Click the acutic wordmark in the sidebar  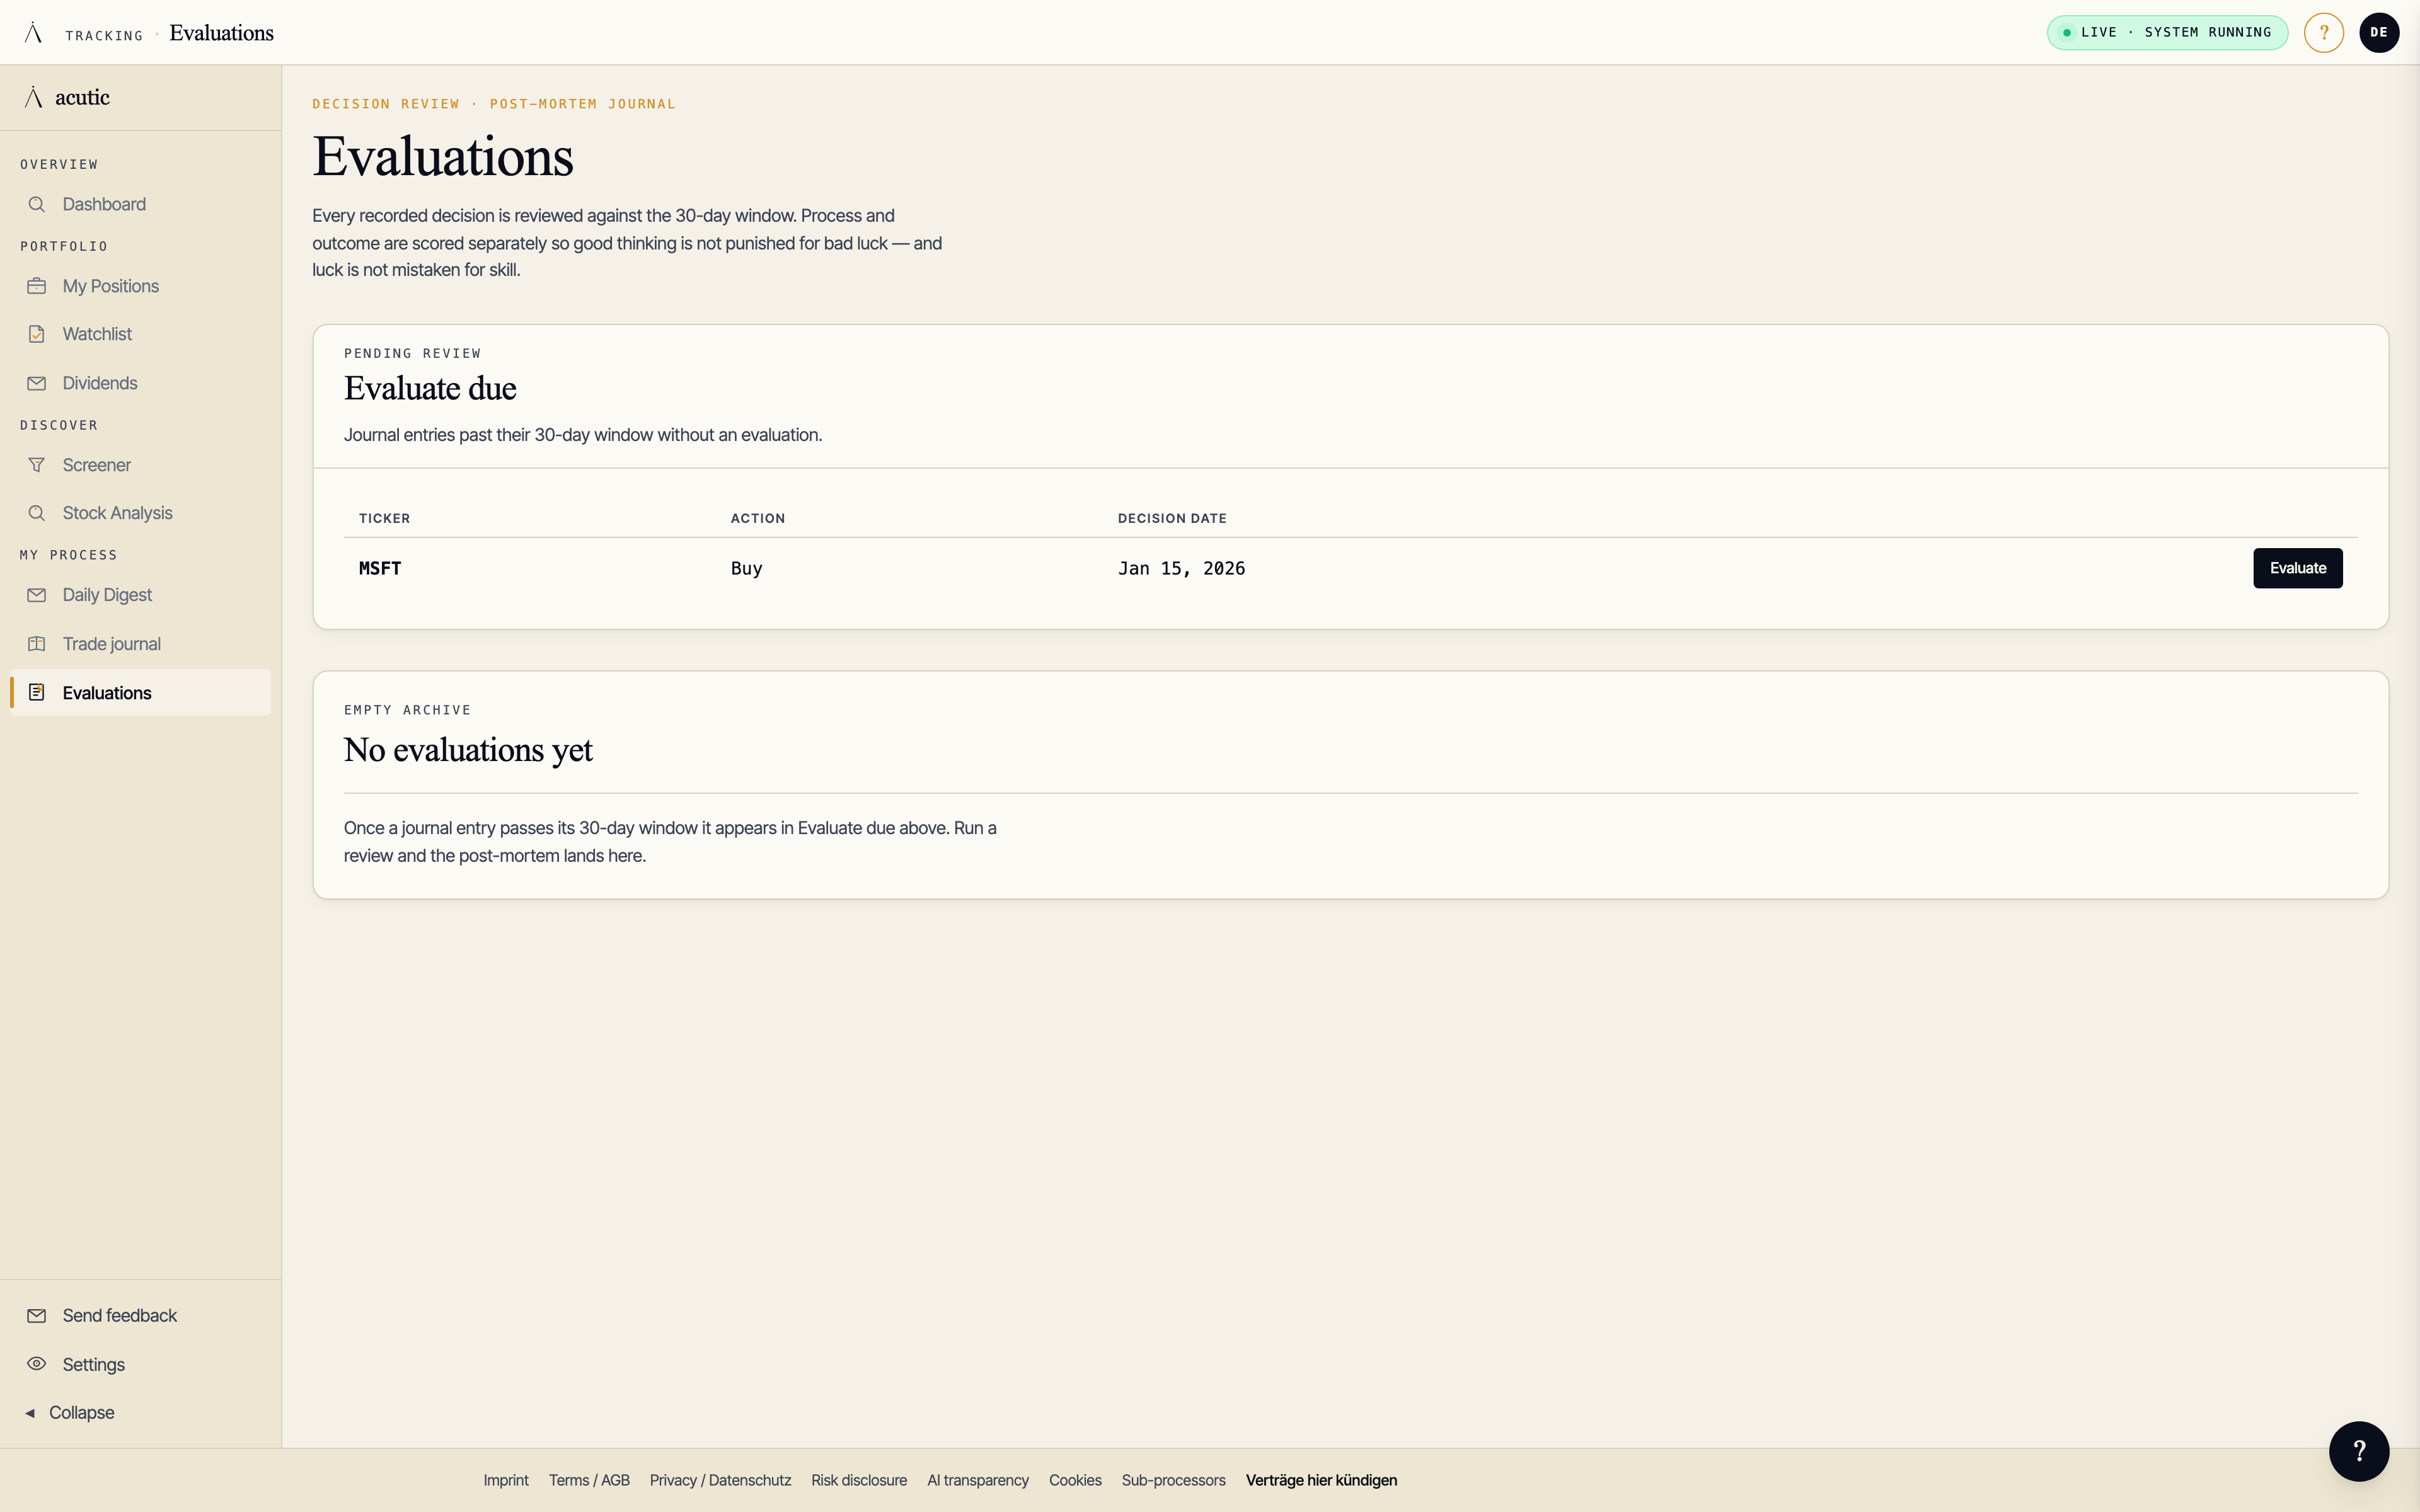click(82, 97)
